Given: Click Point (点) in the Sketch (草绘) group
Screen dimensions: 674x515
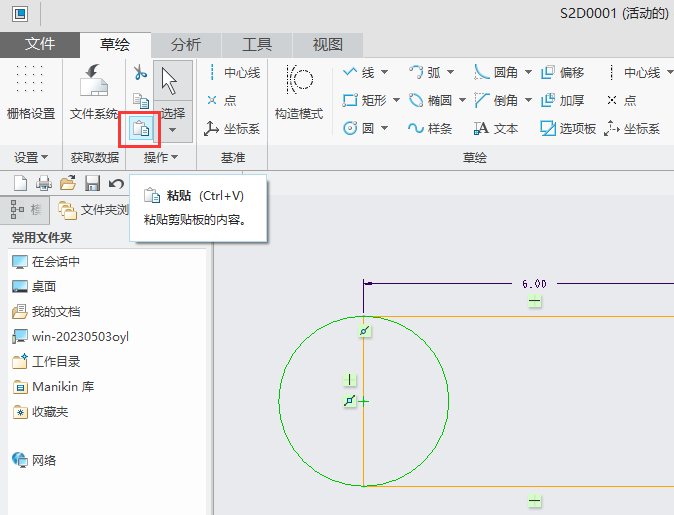Looking at the screenshot, I should coord(622,101).
